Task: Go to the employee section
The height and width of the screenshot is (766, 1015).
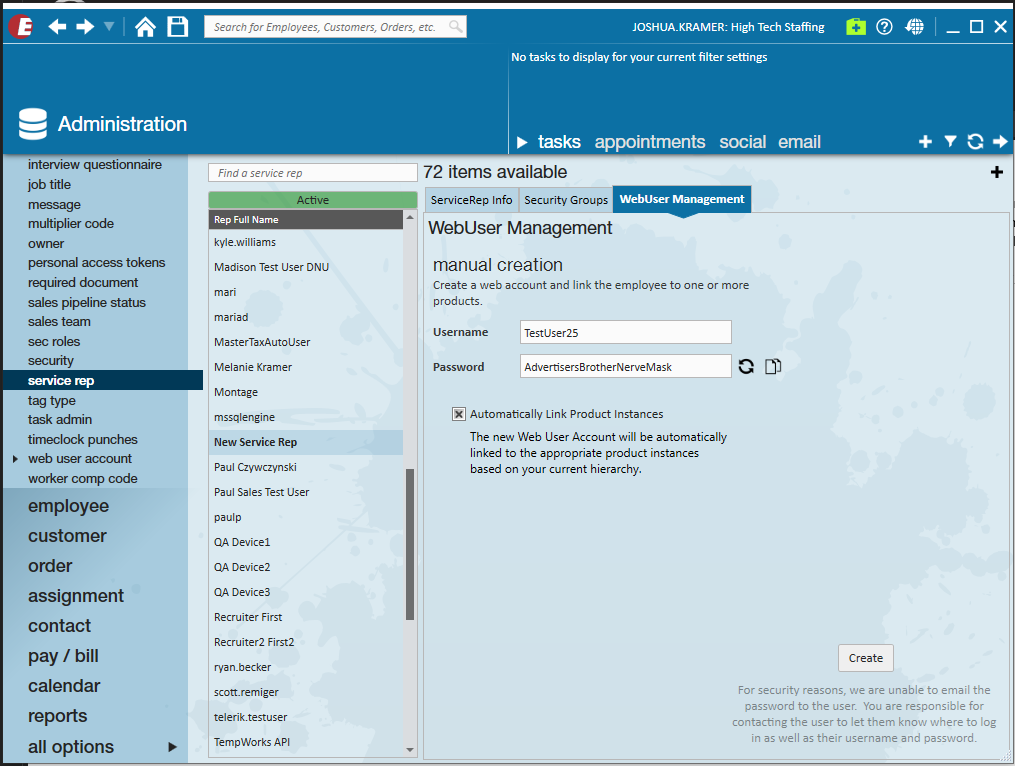Action: 68,506
